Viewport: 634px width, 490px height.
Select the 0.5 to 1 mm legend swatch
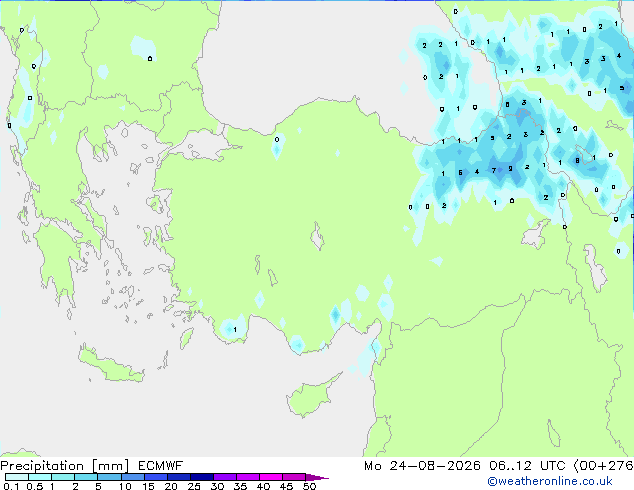pos(40,477)
